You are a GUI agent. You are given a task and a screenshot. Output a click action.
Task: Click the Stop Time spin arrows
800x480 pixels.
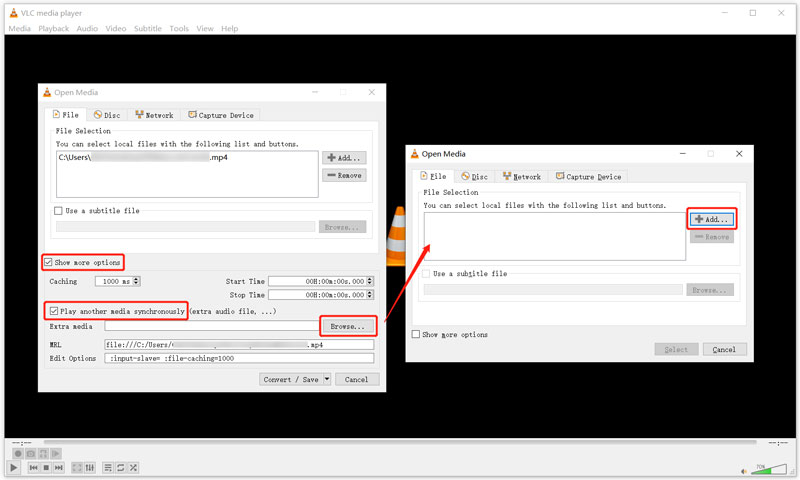(370, 294)
